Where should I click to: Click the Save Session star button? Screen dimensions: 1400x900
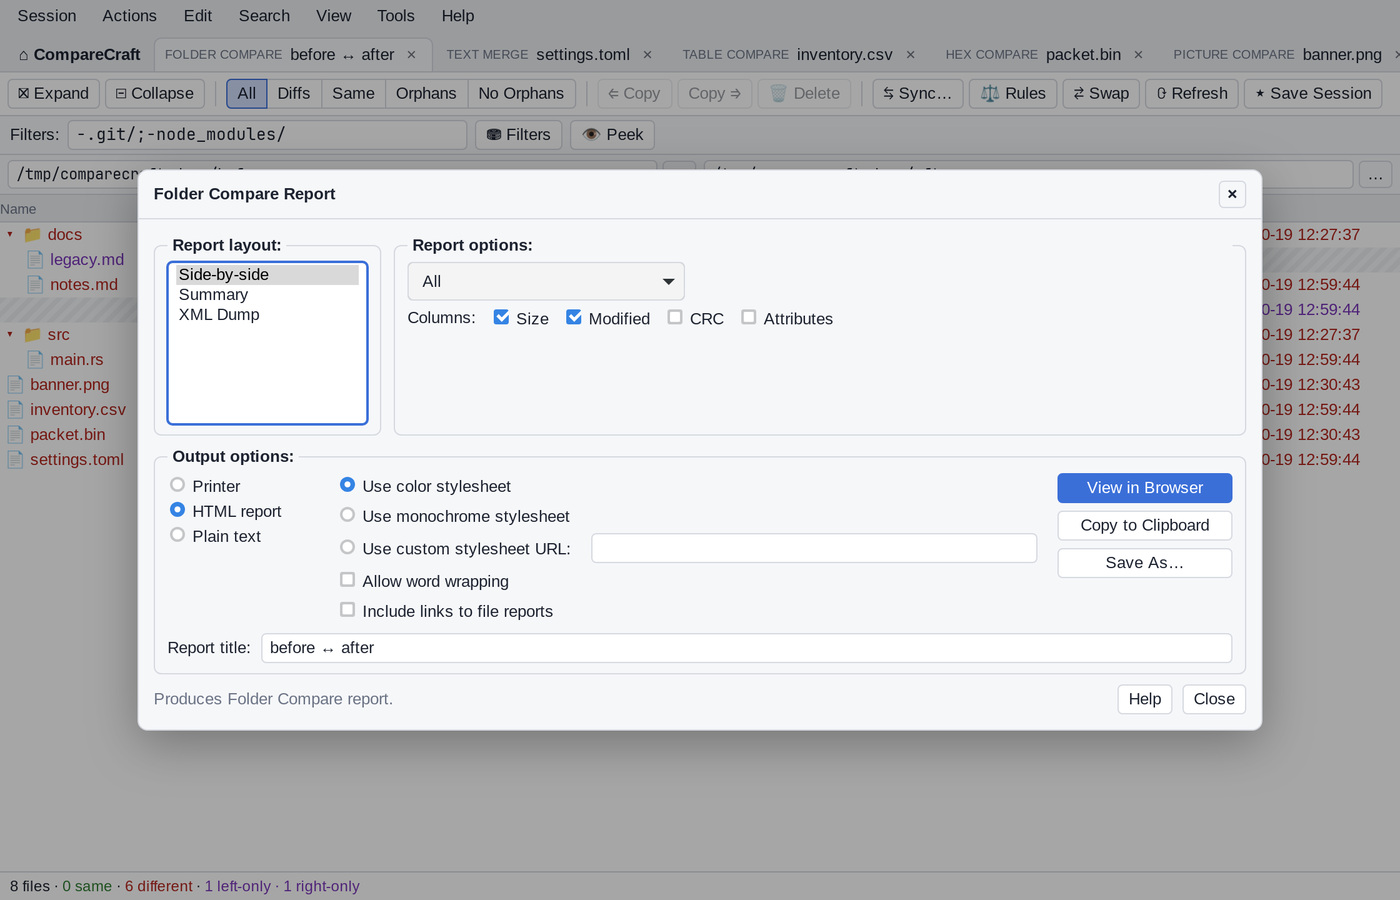(1313, 93)
